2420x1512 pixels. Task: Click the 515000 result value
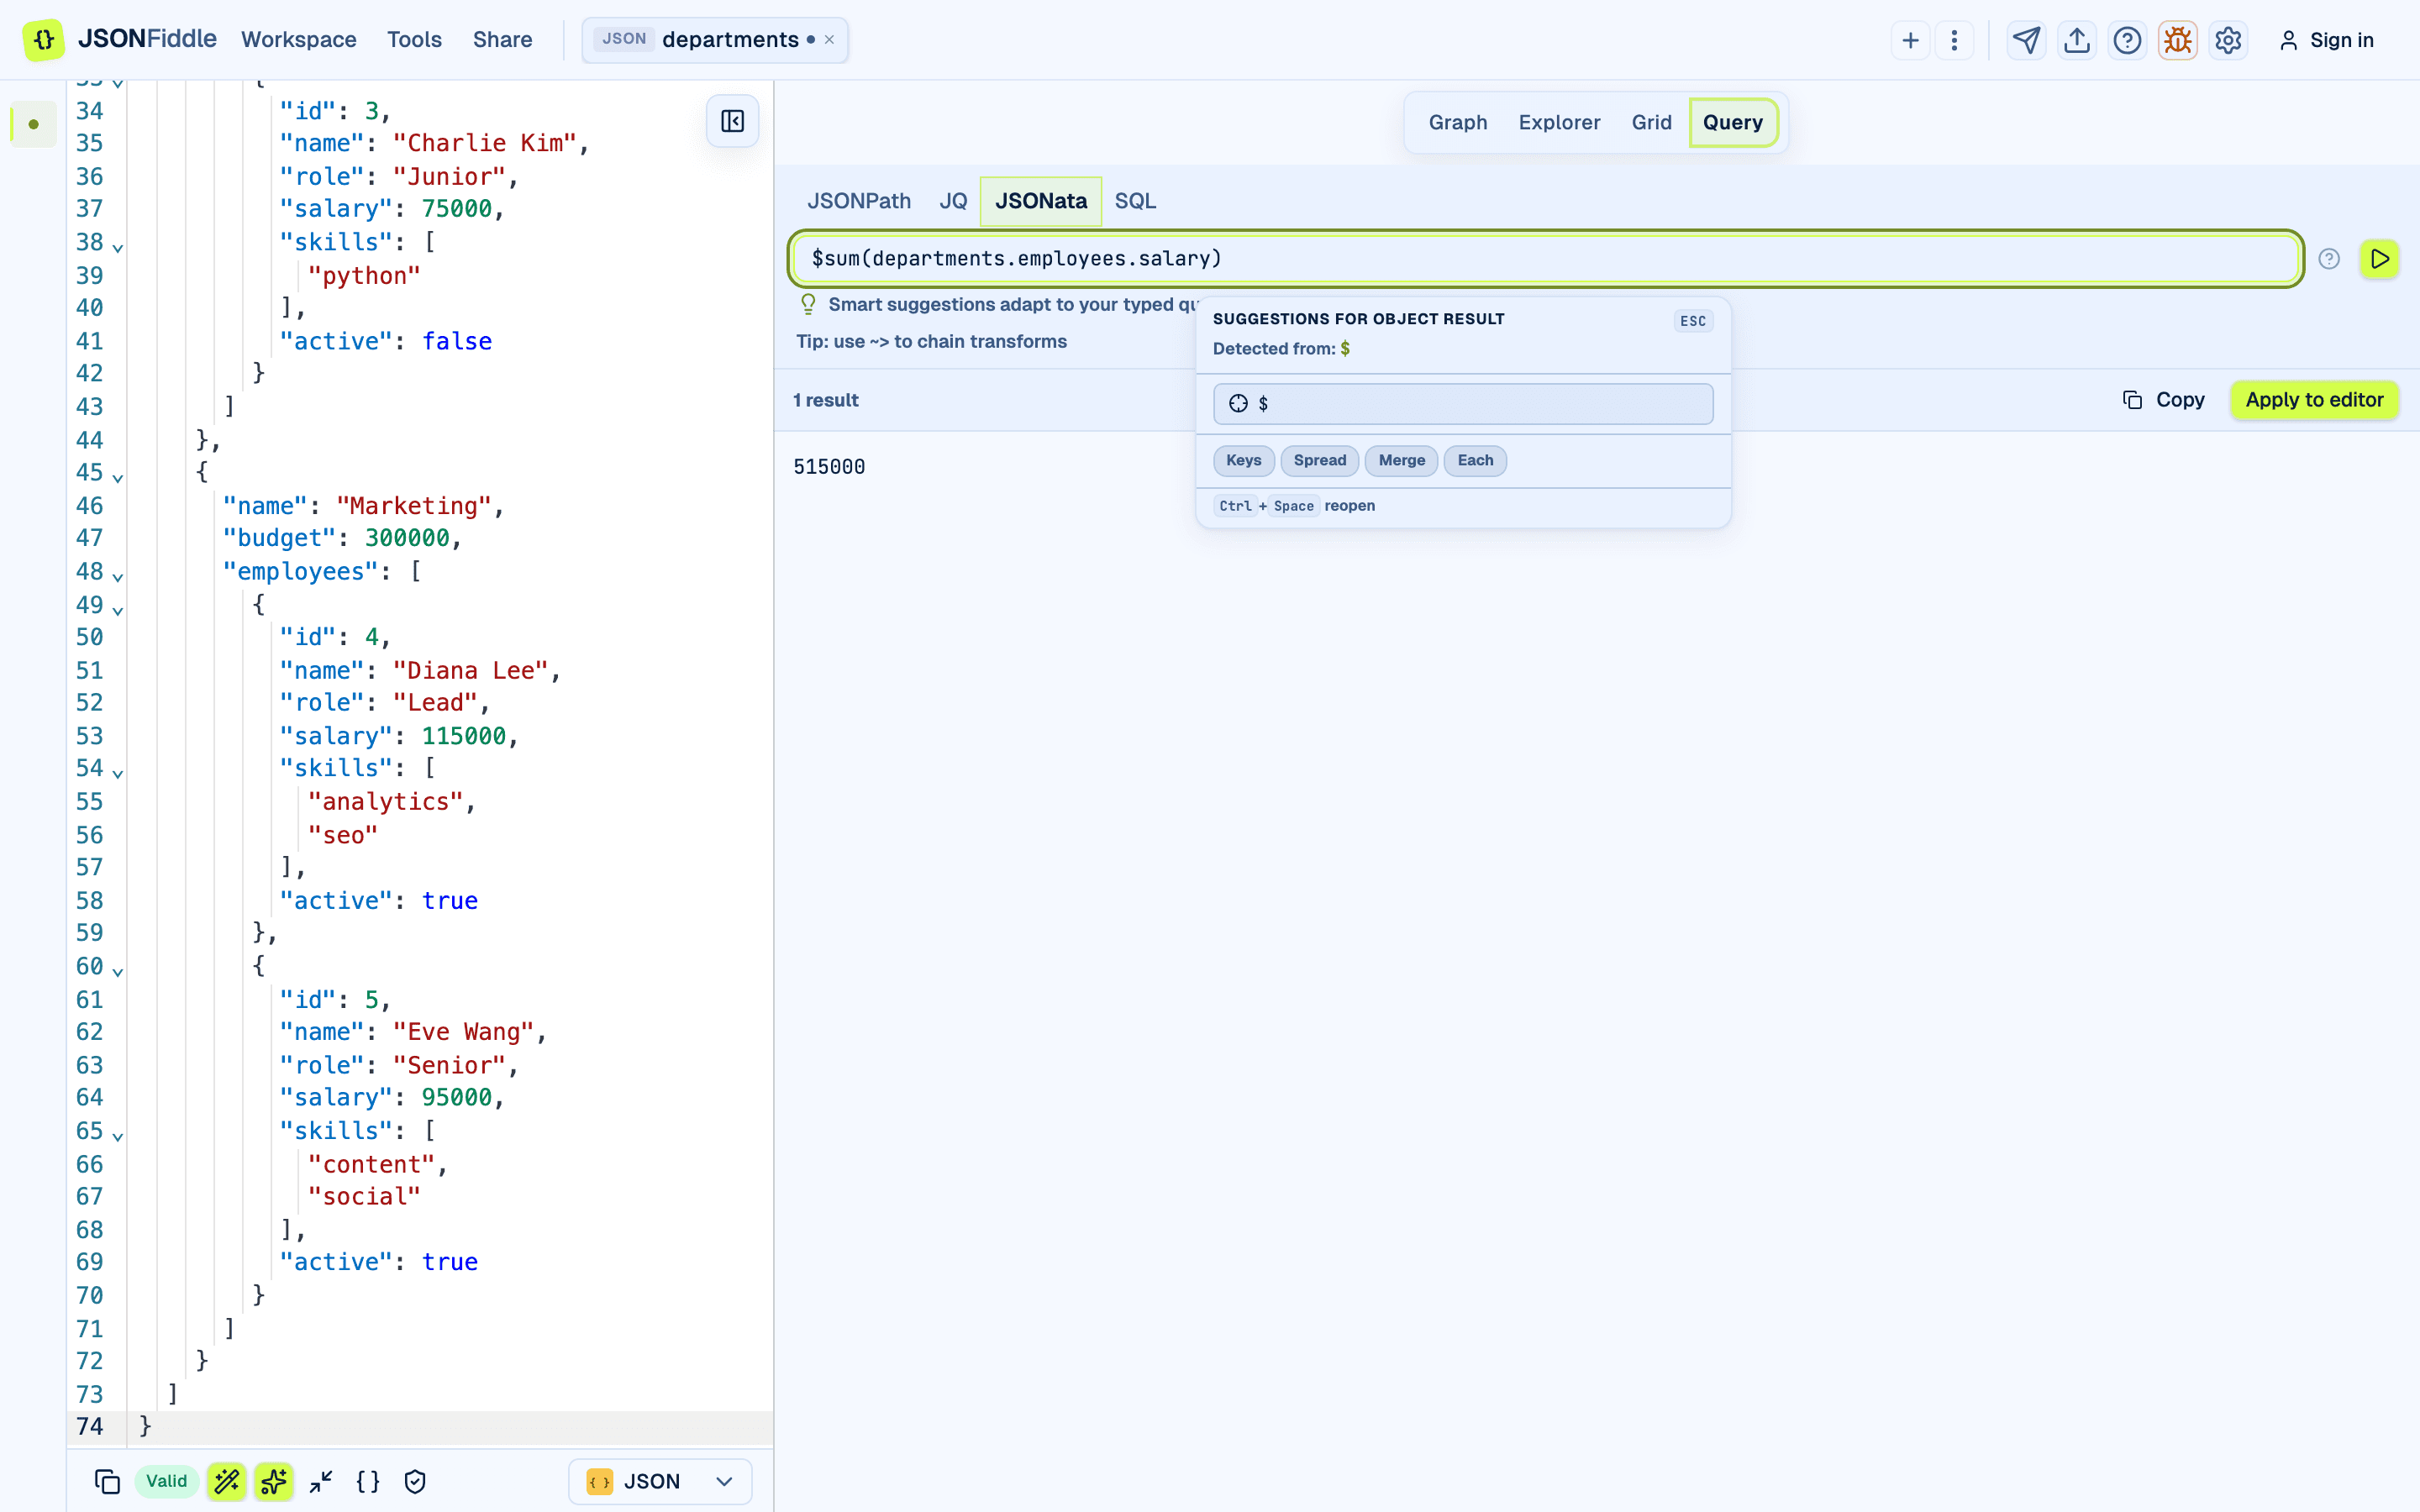pos(829,466)
